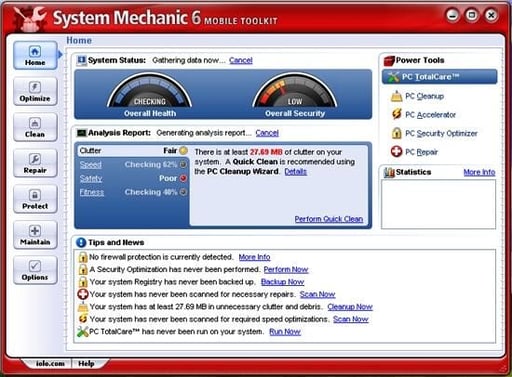
Task: Select the Clutter row in analysis list
Action: (133, 151)
